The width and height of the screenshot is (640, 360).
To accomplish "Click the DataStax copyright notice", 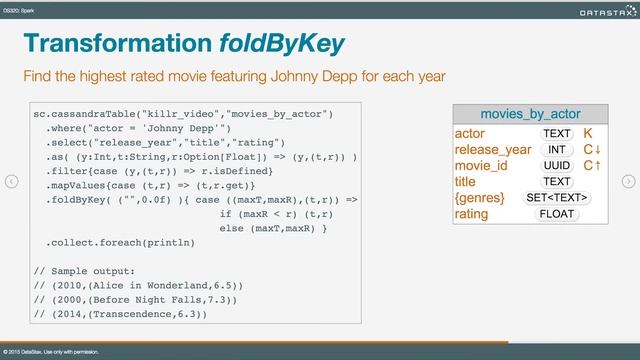I will 51,352.
